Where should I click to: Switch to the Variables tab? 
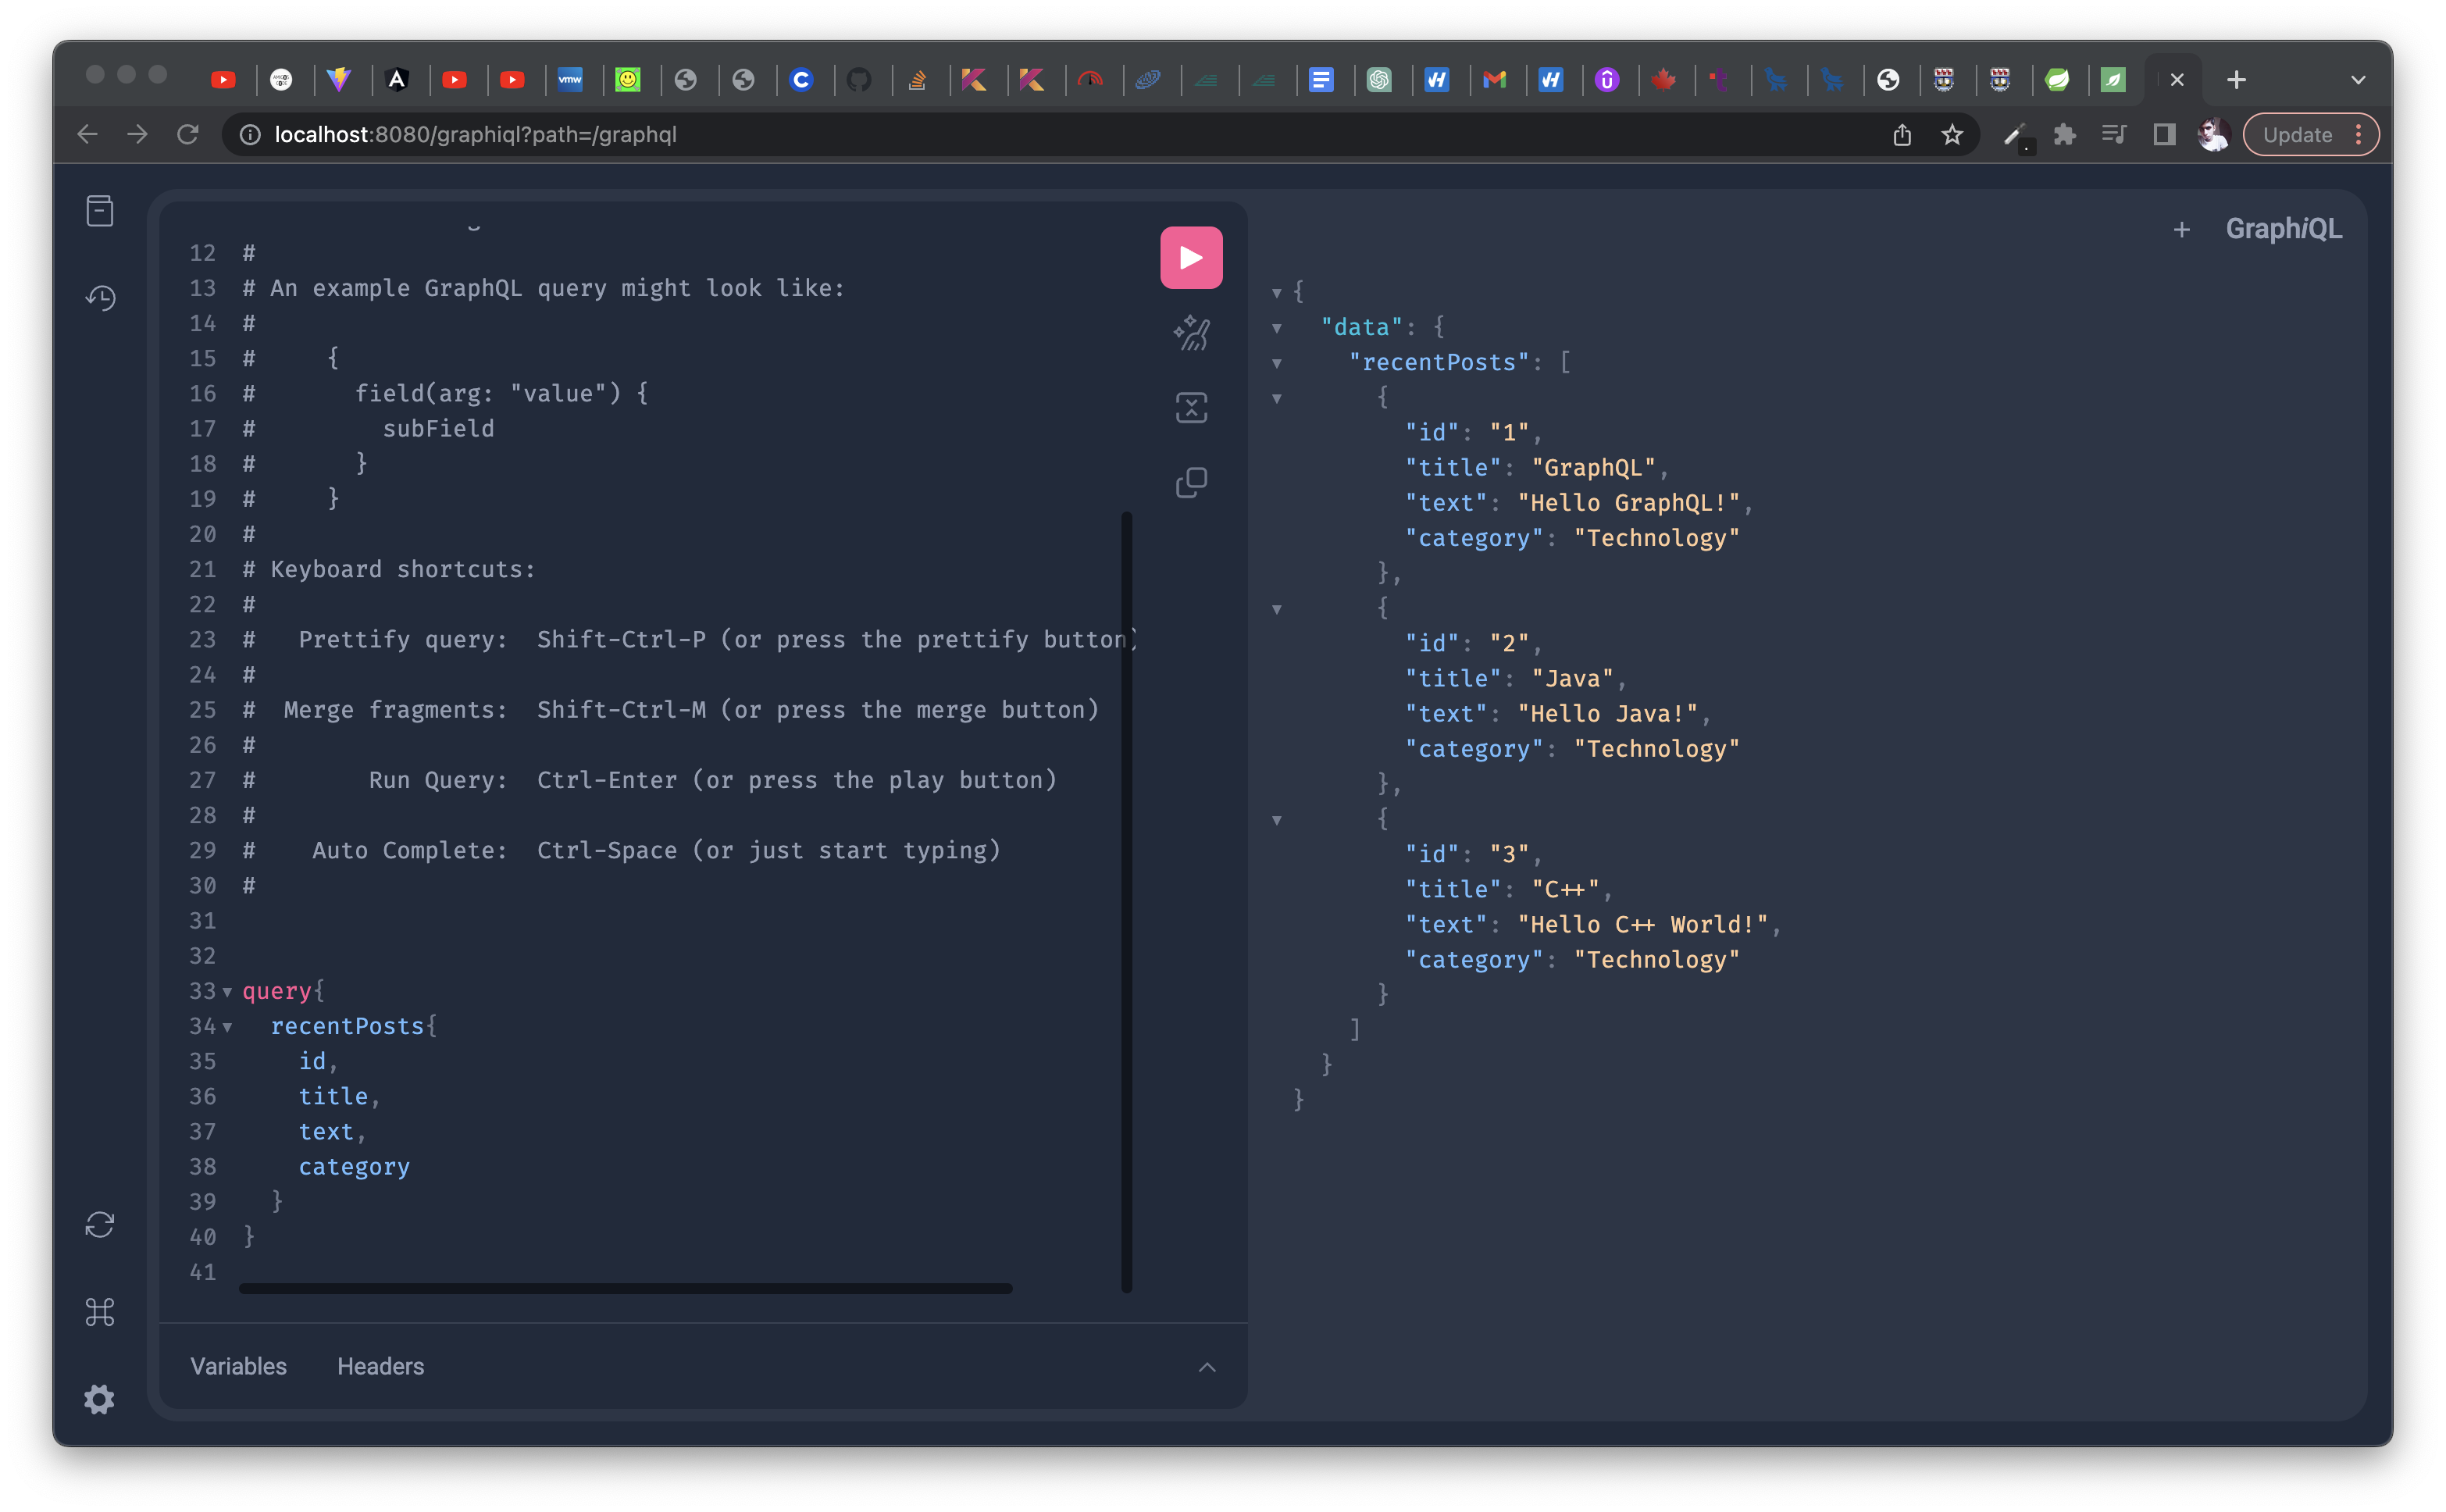point(237,1366)
